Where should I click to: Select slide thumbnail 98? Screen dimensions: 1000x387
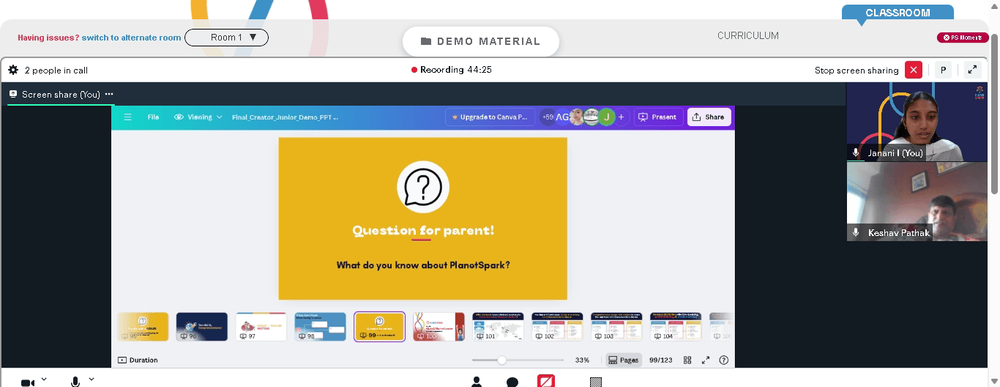(320, 326)
